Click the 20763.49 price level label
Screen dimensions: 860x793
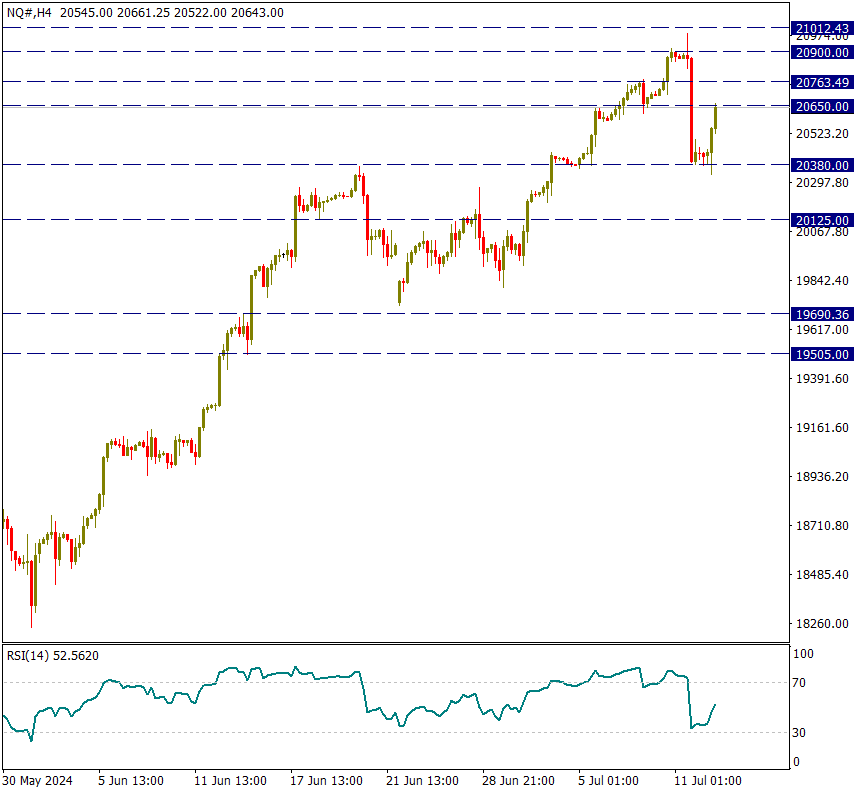(x=822, y=82)
